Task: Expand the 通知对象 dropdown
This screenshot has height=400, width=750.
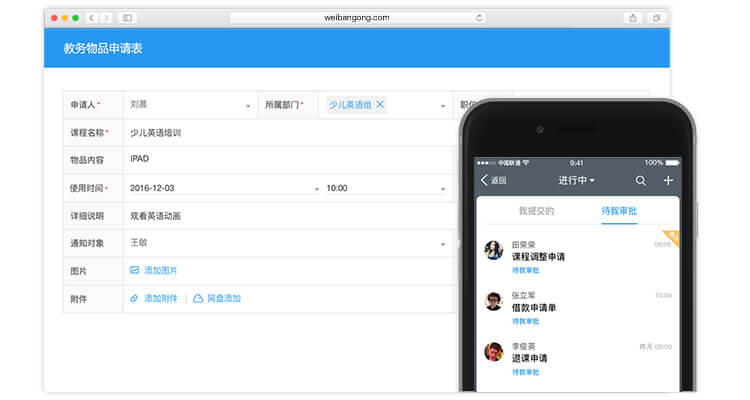Action: pyautogui.click(x=443, y=243)
